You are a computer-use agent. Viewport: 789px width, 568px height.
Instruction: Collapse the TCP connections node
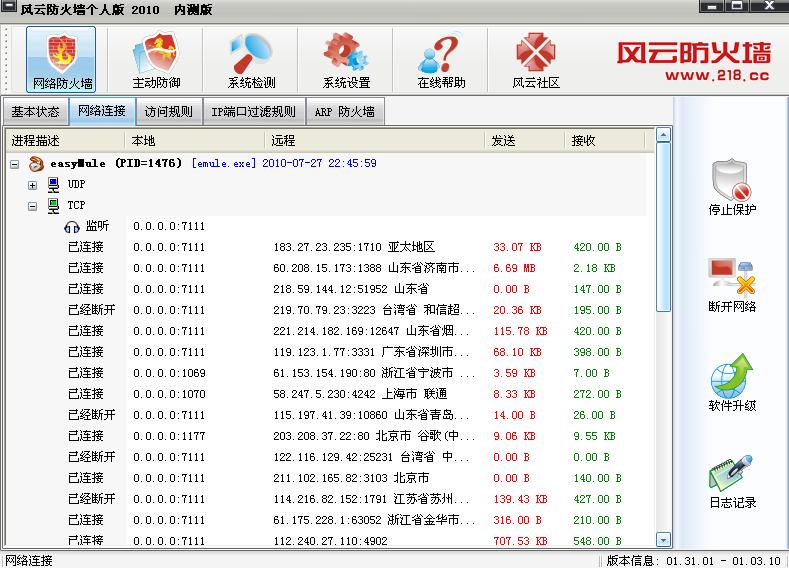point(32,206)
